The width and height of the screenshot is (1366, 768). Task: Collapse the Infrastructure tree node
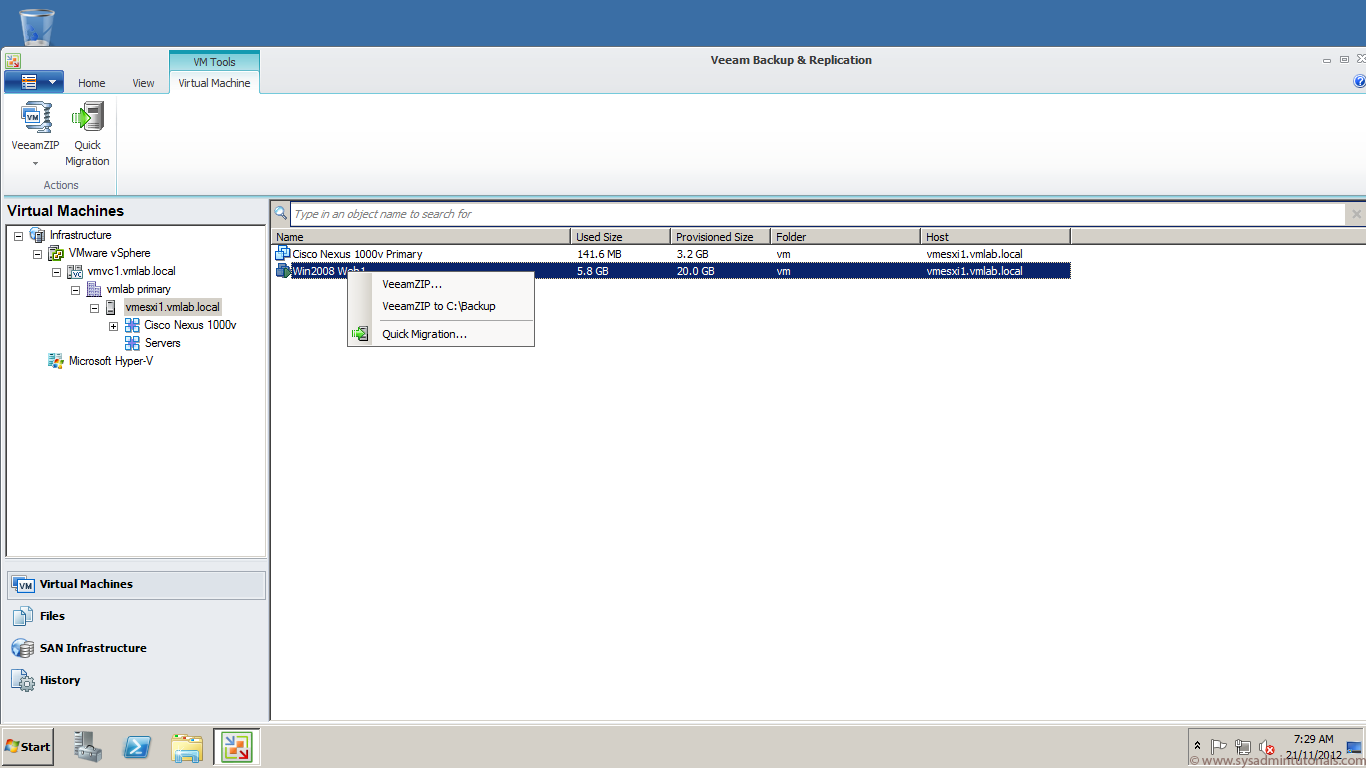18,235
